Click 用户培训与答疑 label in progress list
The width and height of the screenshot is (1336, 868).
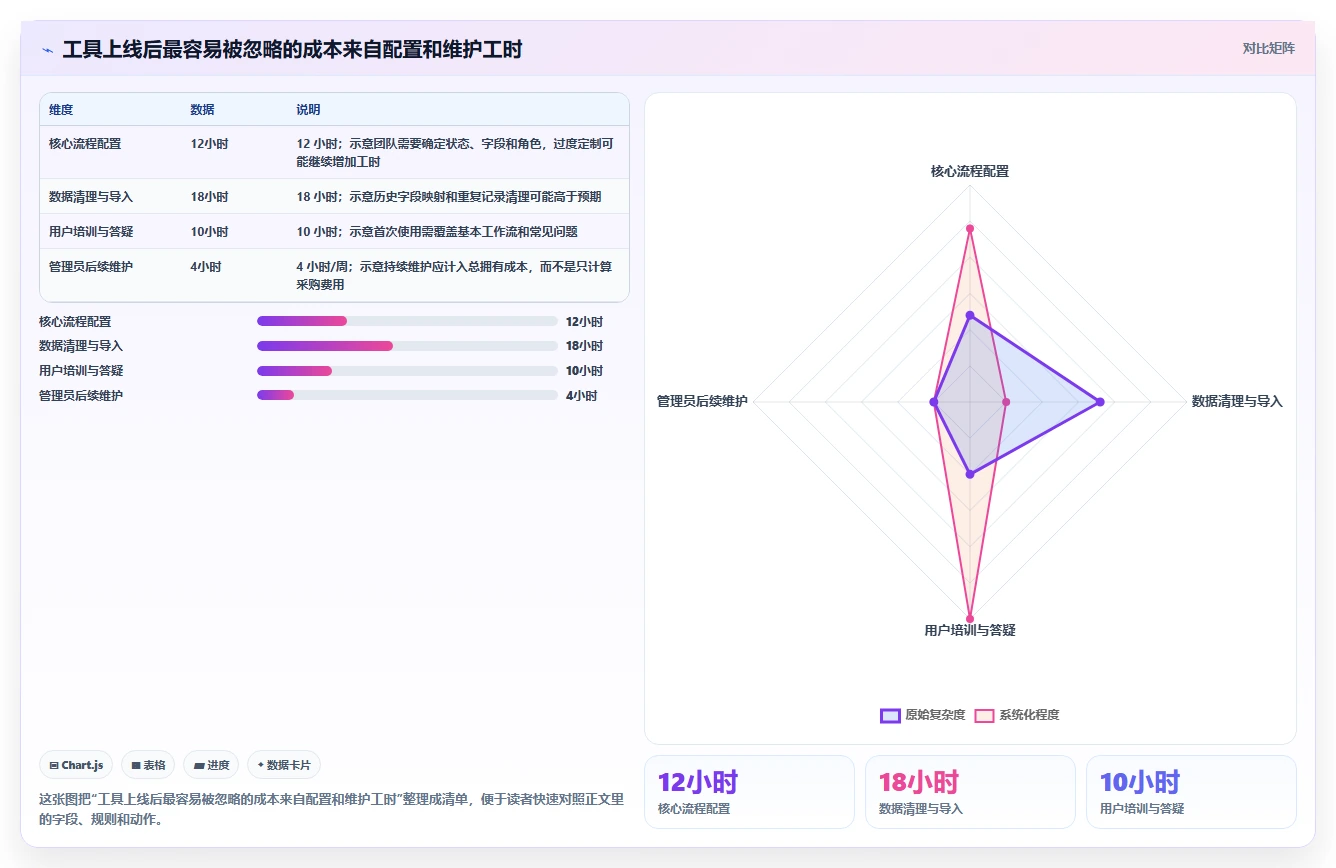[81, 371]
